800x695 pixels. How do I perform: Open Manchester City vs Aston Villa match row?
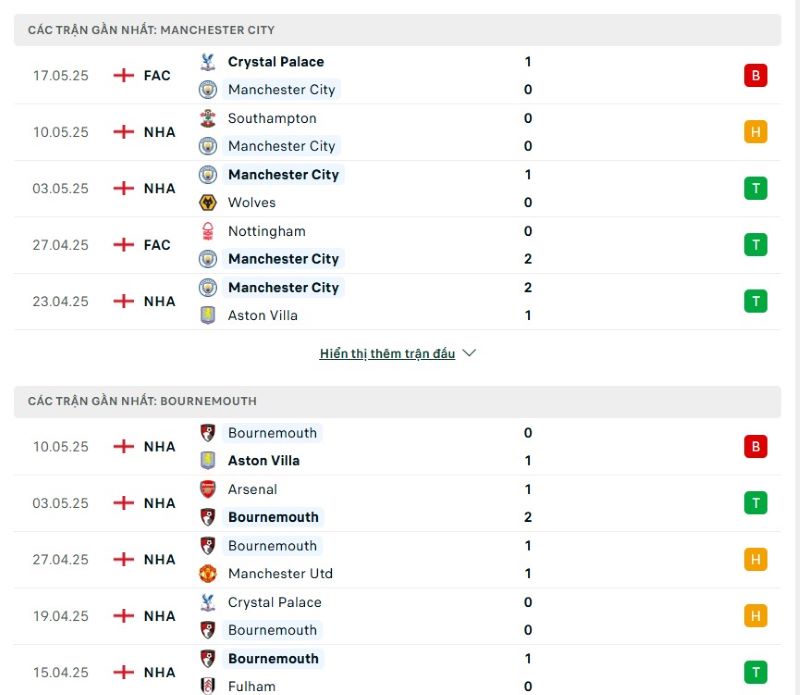397,302
